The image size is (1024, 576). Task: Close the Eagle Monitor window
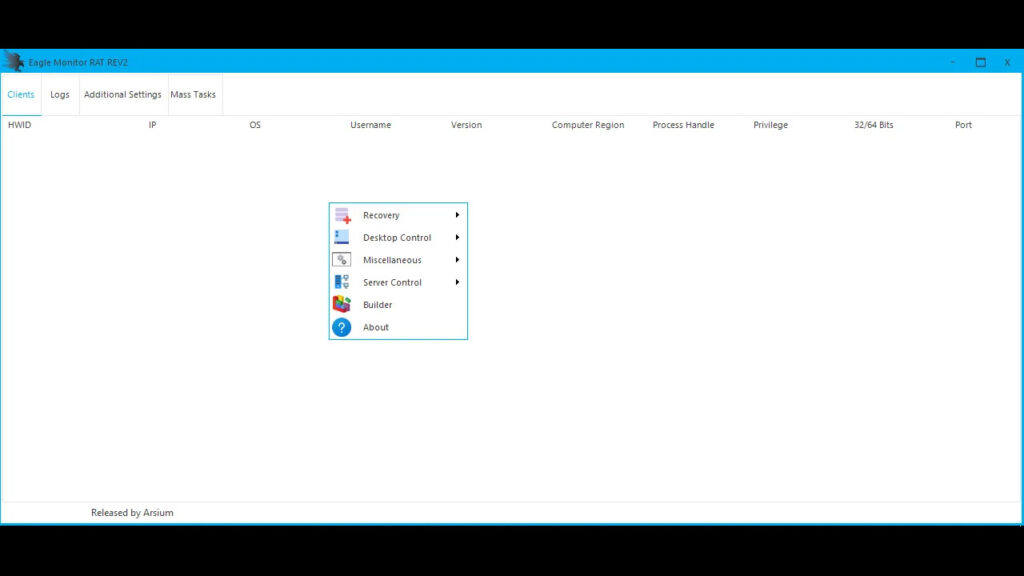pyautogui.click(x=1008, y=62)
